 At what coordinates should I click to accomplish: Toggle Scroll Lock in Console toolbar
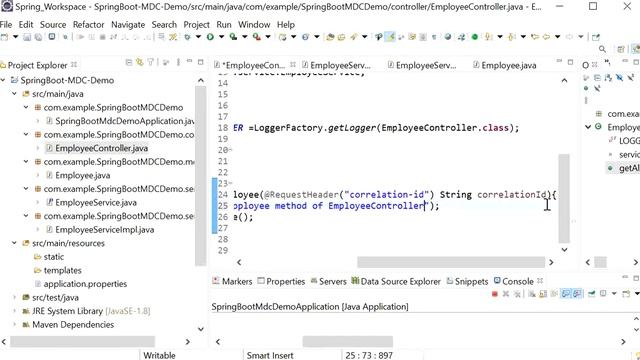pos(543,294)
